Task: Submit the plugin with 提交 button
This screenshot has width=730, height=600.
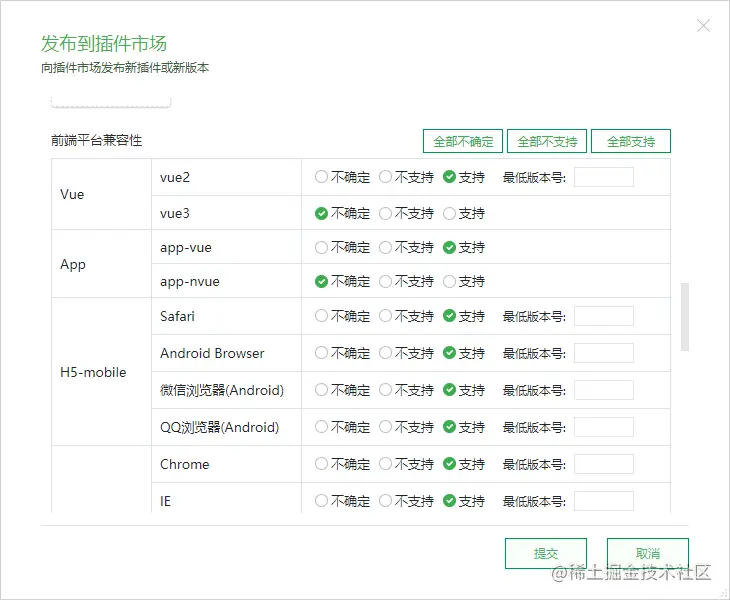Action: pos(546,553)
